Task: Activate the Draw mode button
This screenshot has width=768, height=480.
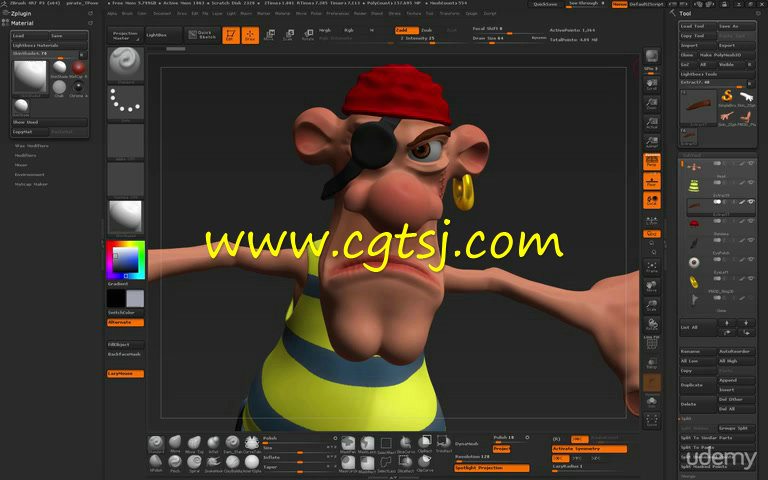Action: click(x=250, y=35)
